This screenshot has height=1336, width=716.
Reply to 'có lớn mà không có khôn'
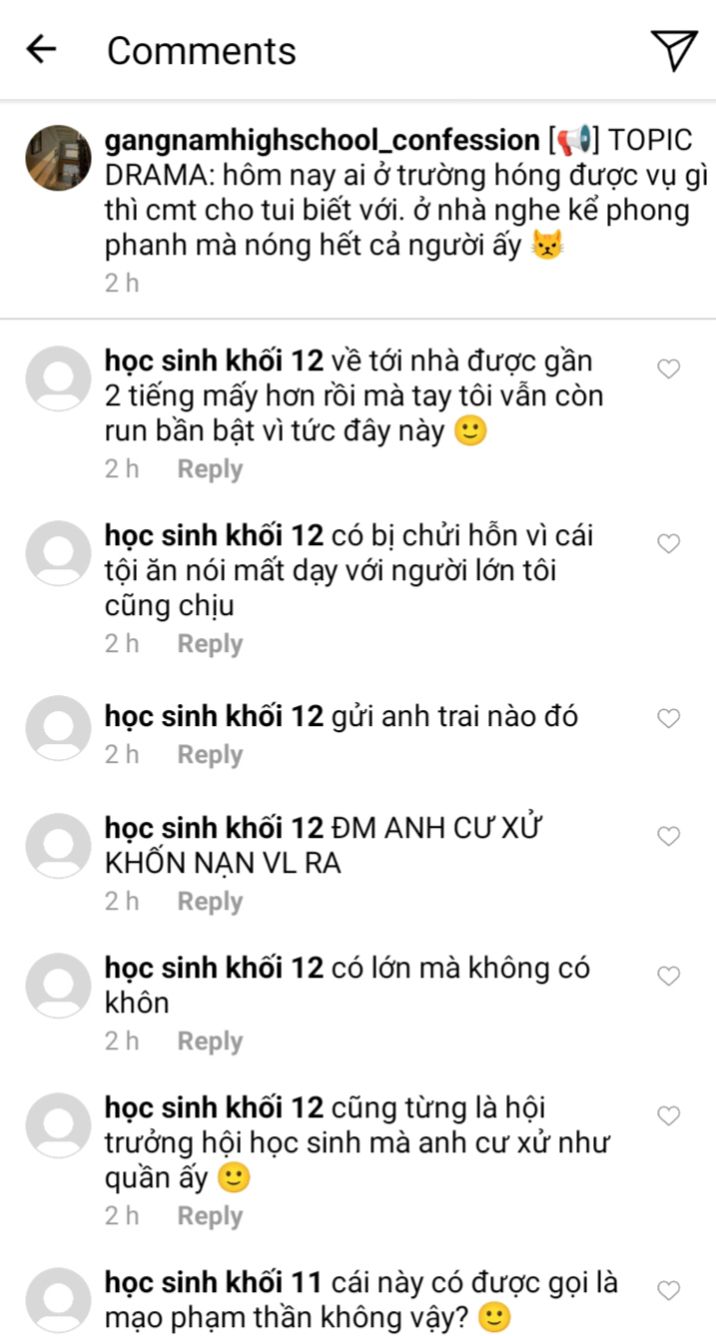pos(210,1041)
